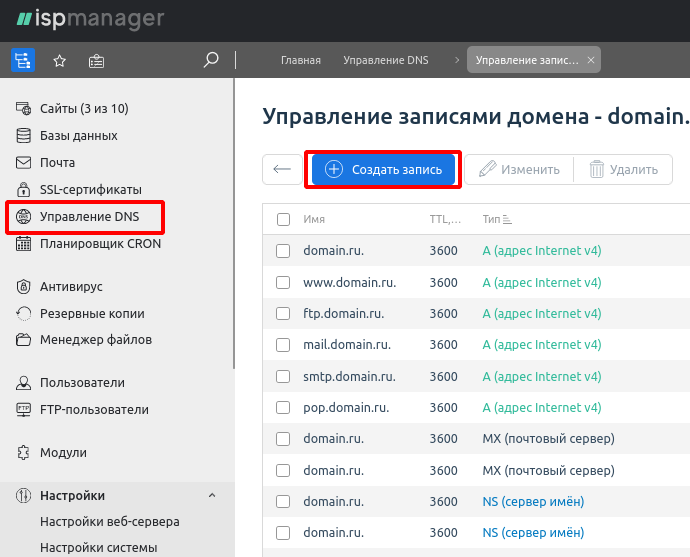Click the smtp.domain.ru. name cell
Viewport: 690px width, 557px height.
click(x=349, y=377)
